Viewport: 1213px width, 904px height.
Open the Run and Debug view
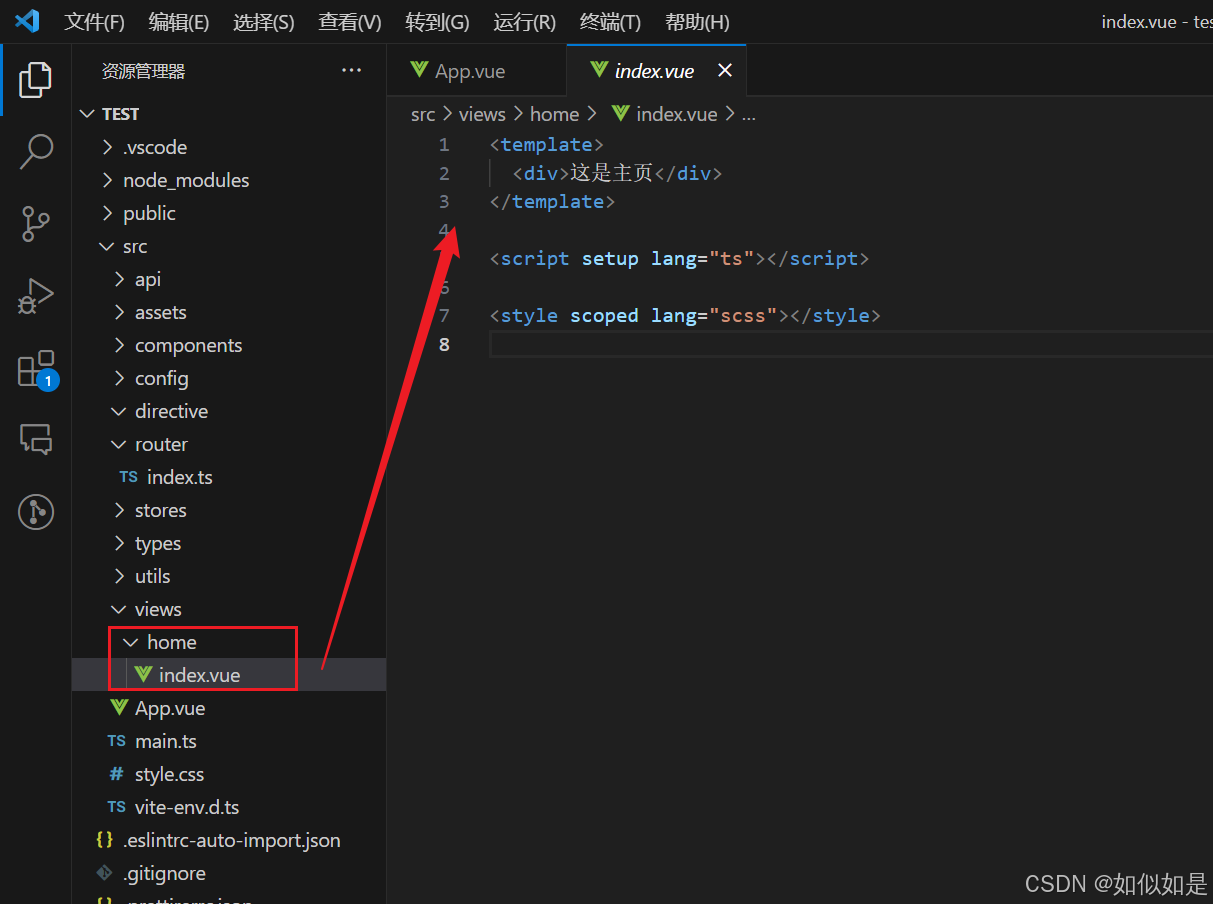(35, 296)
